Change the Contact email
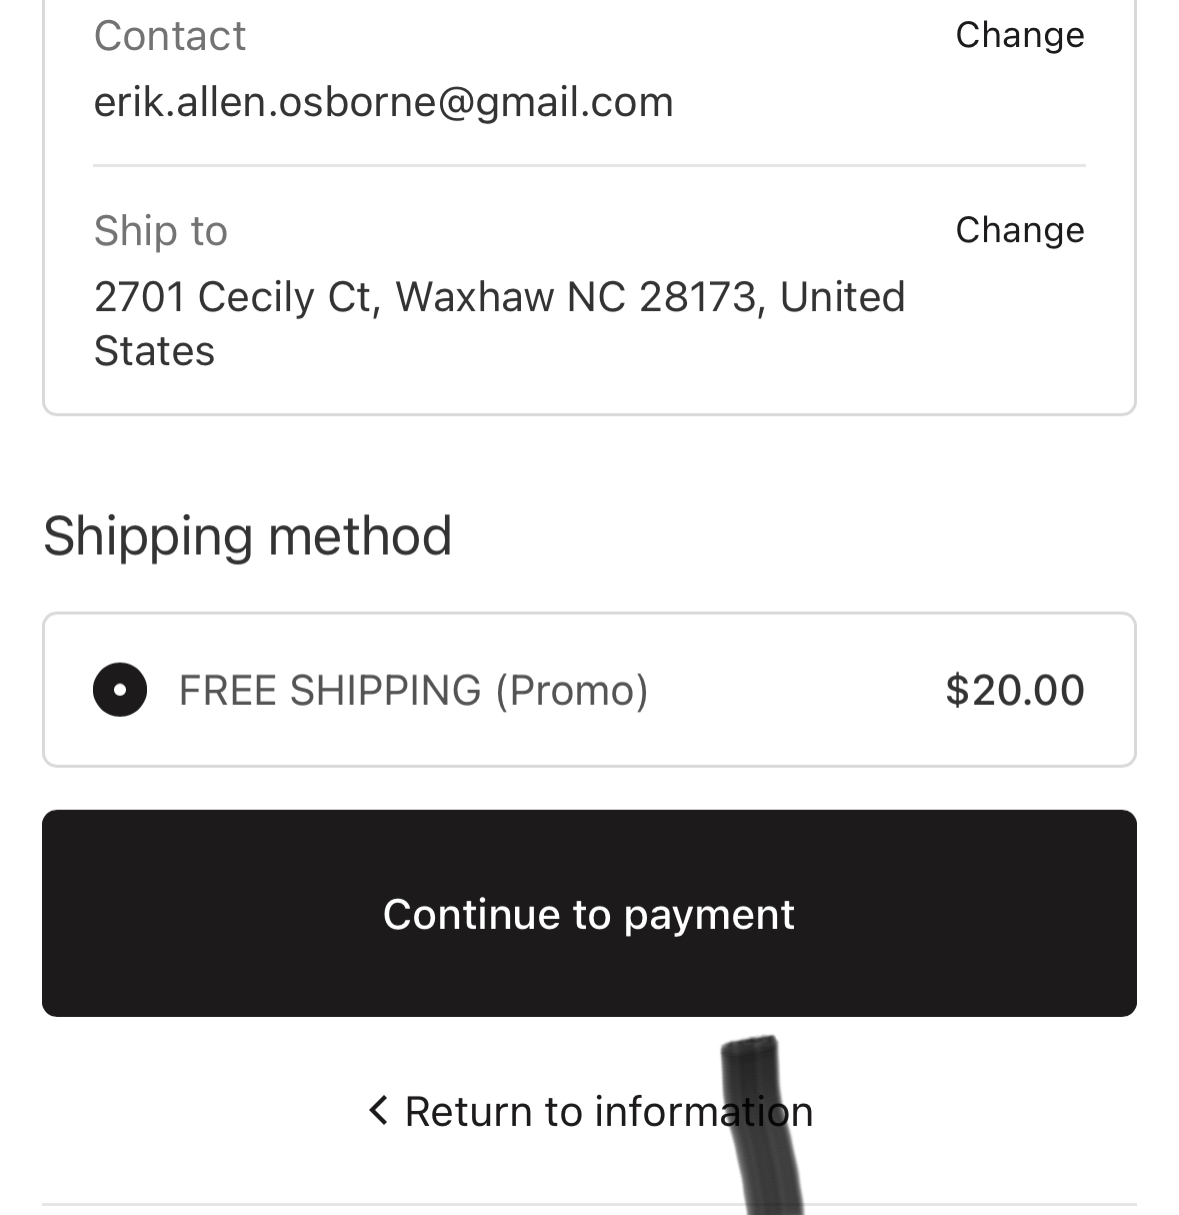This screenshot has width=1179, height=1215. (x=1020, y=35)
